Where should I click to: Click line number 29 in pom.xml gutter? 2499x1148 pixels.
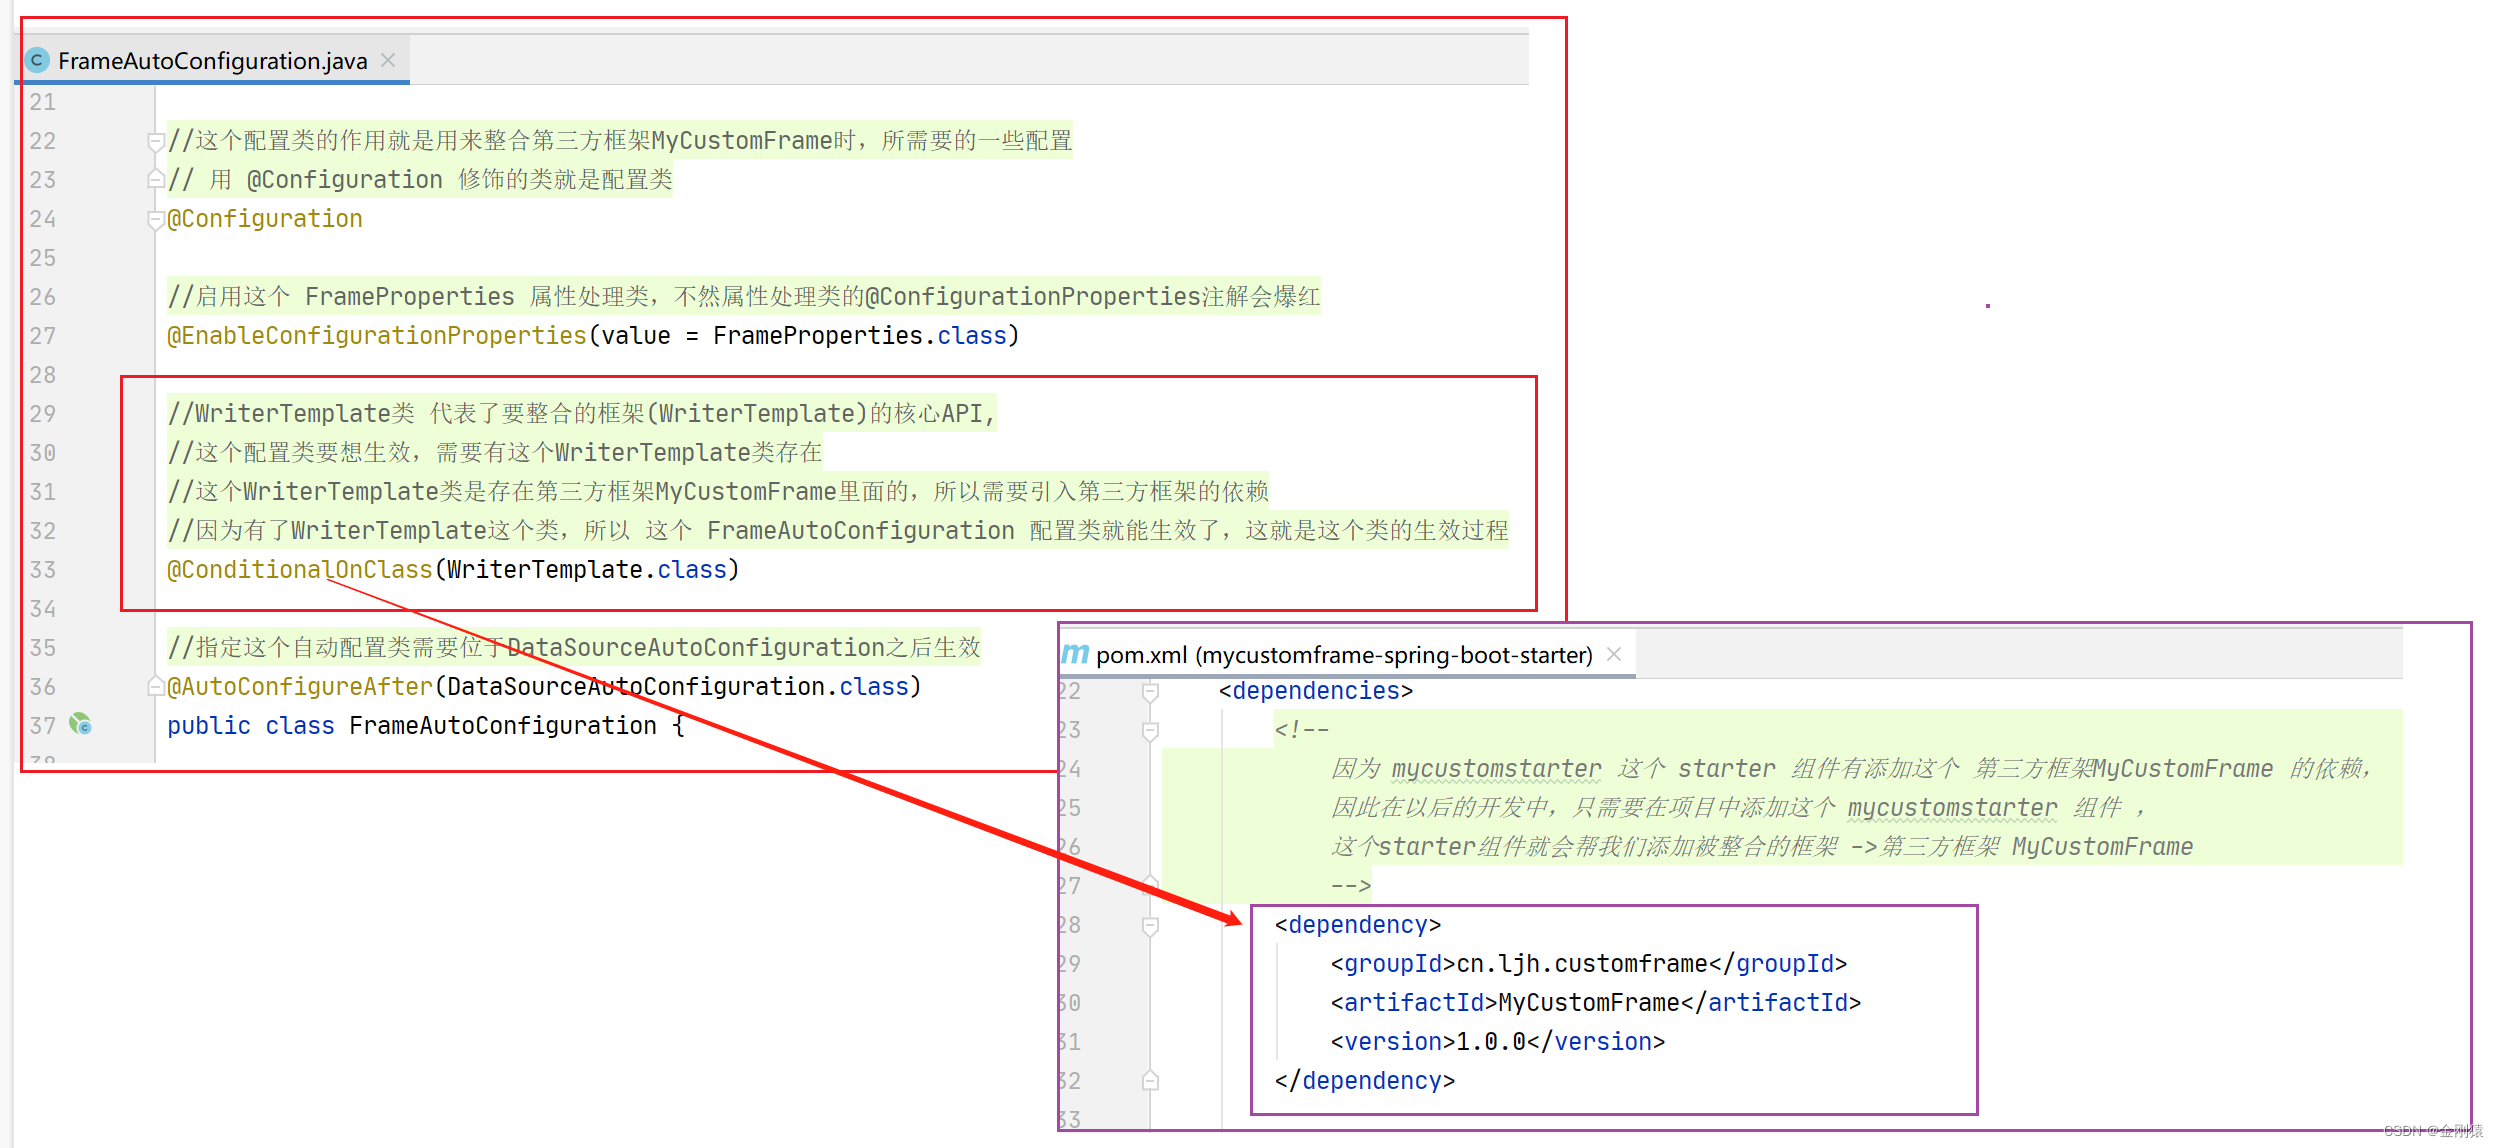pos(1069,964)
